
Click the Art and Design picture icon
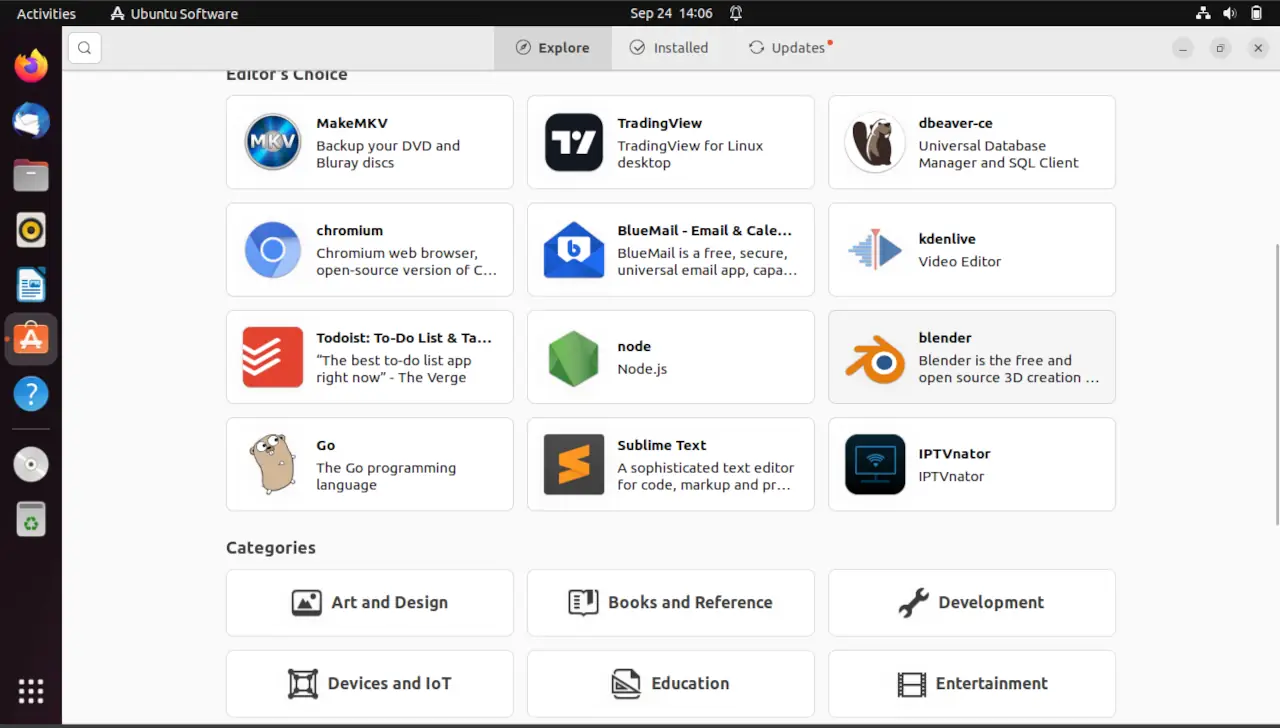click(306, 603)
